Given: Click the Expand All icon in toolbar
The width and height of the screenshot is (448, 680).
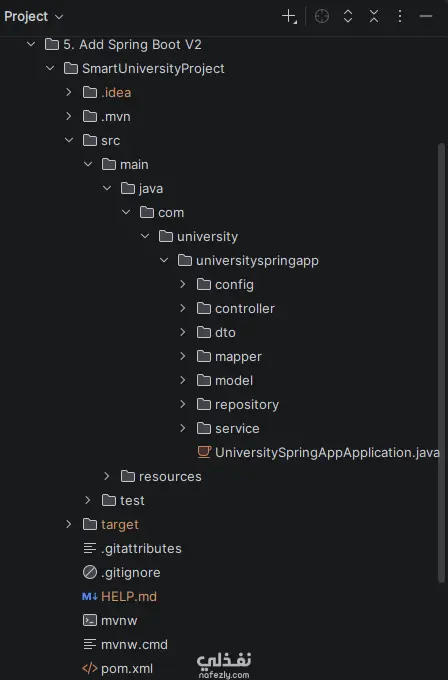Looking at the screenshot, I should point(348,16).
